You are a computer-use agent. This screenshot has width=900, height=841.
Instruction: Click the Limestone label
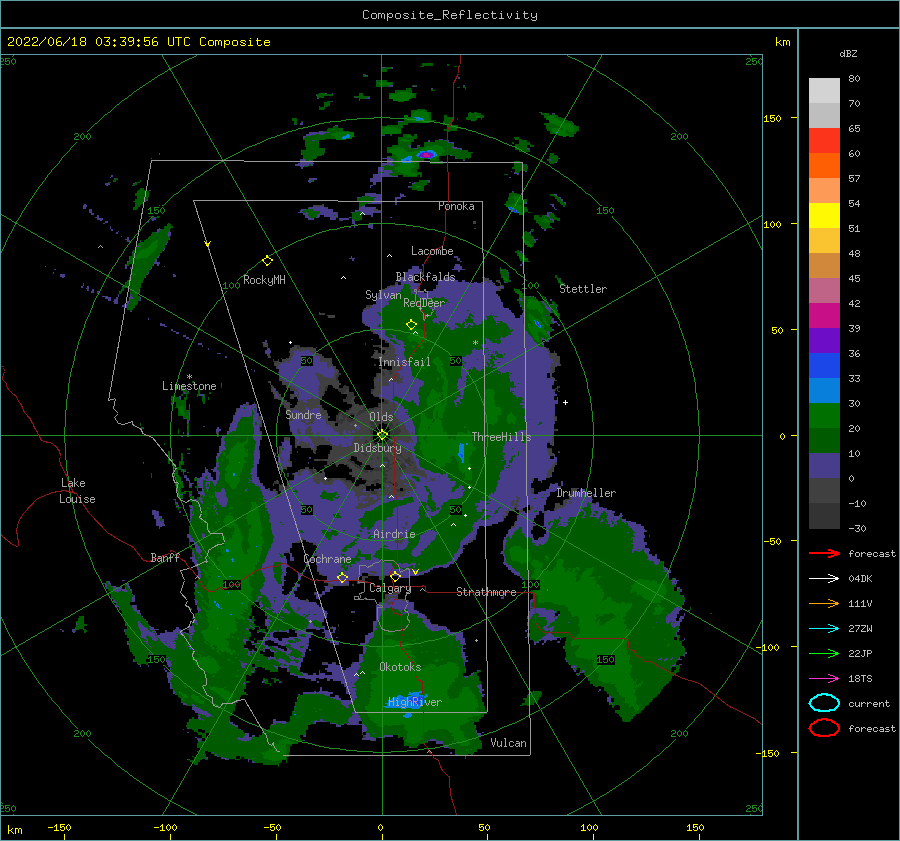[189, 386]
